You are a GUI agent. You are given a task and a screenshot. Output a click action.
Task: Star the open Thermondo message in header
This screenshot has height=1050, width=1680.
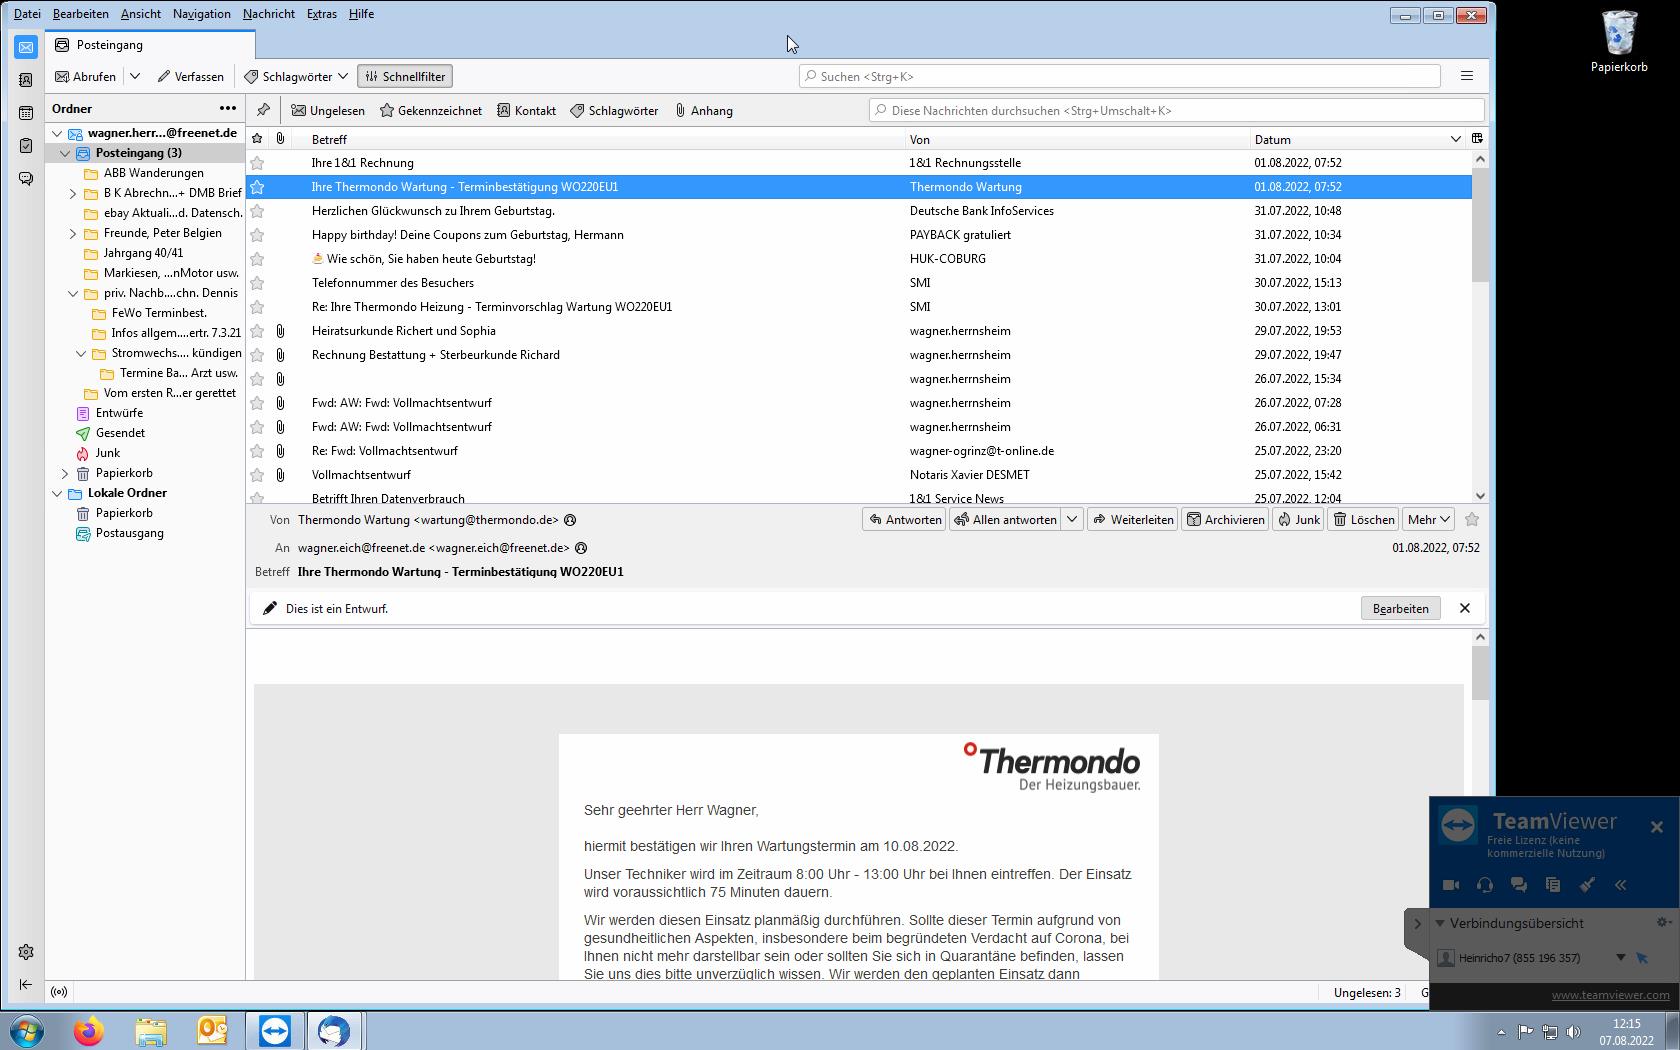tap(1472, 520)
